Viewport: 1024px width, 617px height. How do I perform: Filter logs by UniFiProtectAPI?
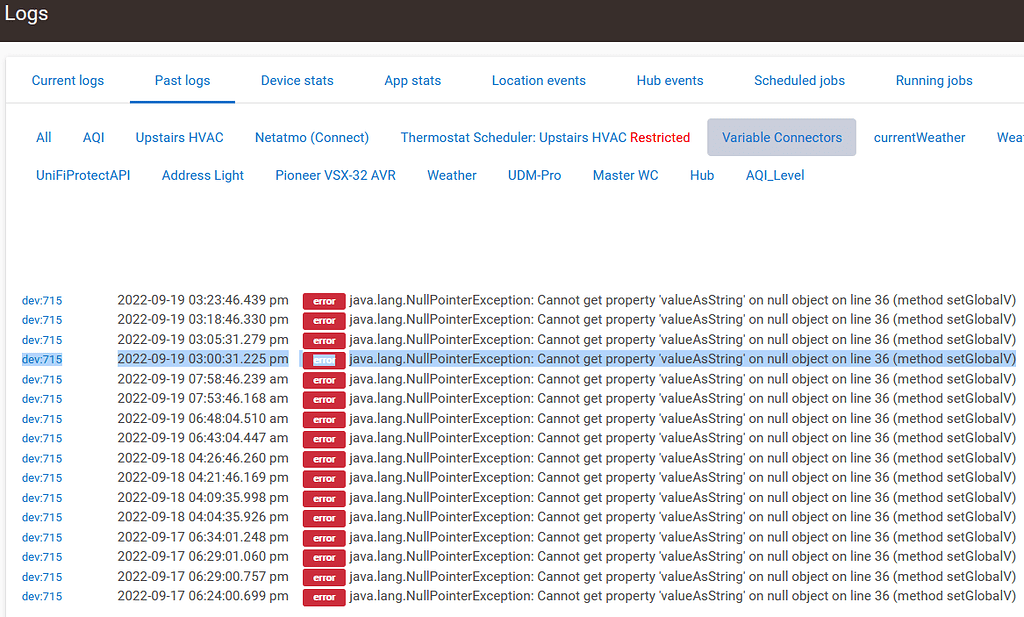(x=83, y=175)
